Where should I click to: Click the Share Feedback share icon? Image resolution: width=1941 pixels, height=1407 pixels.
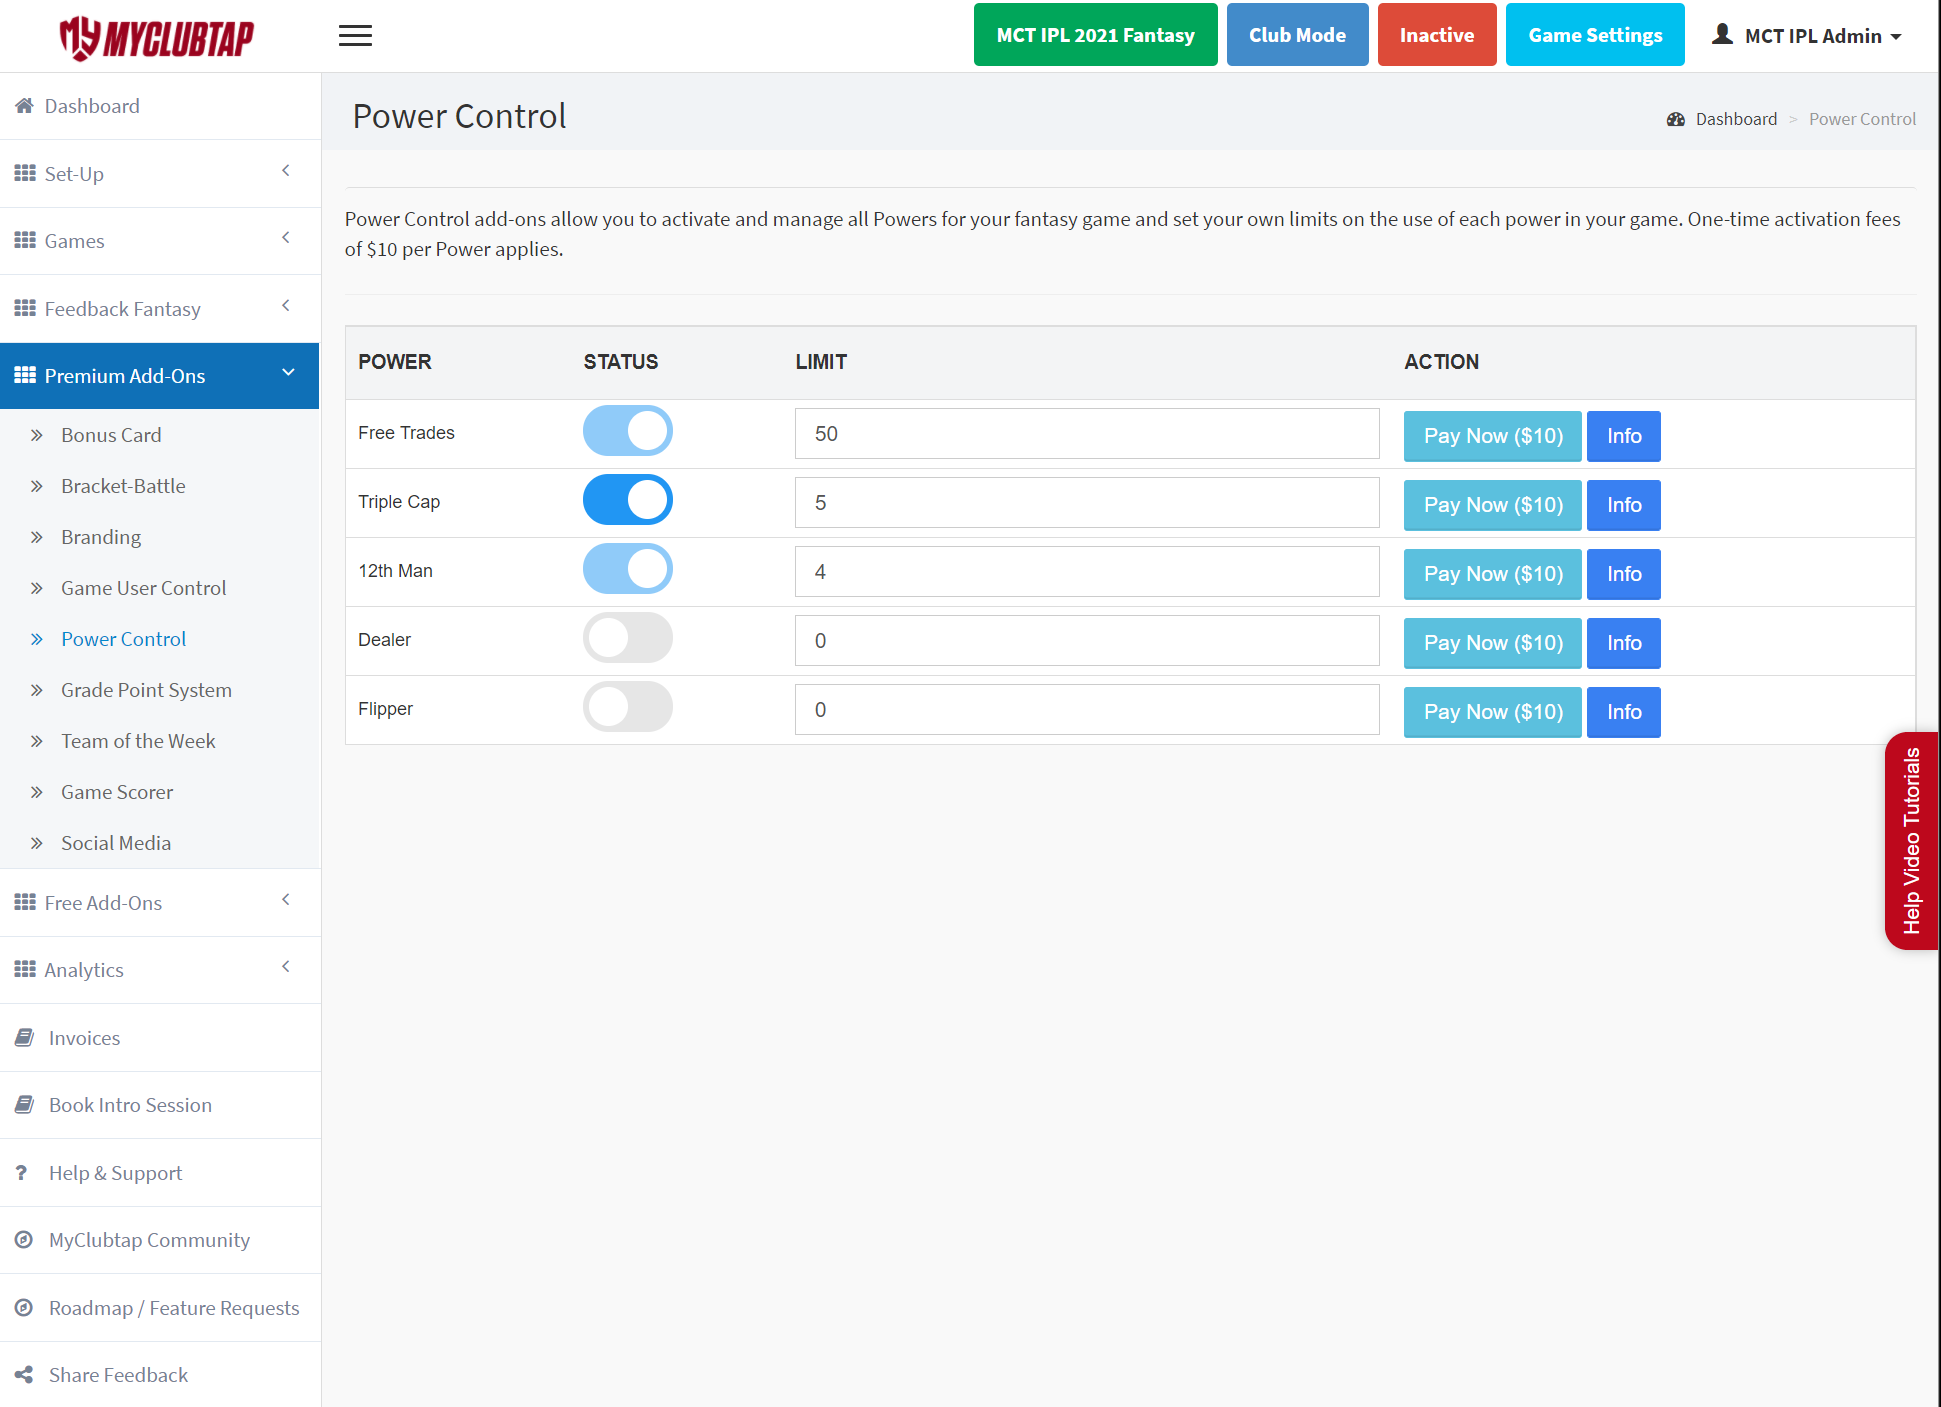(x=24, y=1375)
